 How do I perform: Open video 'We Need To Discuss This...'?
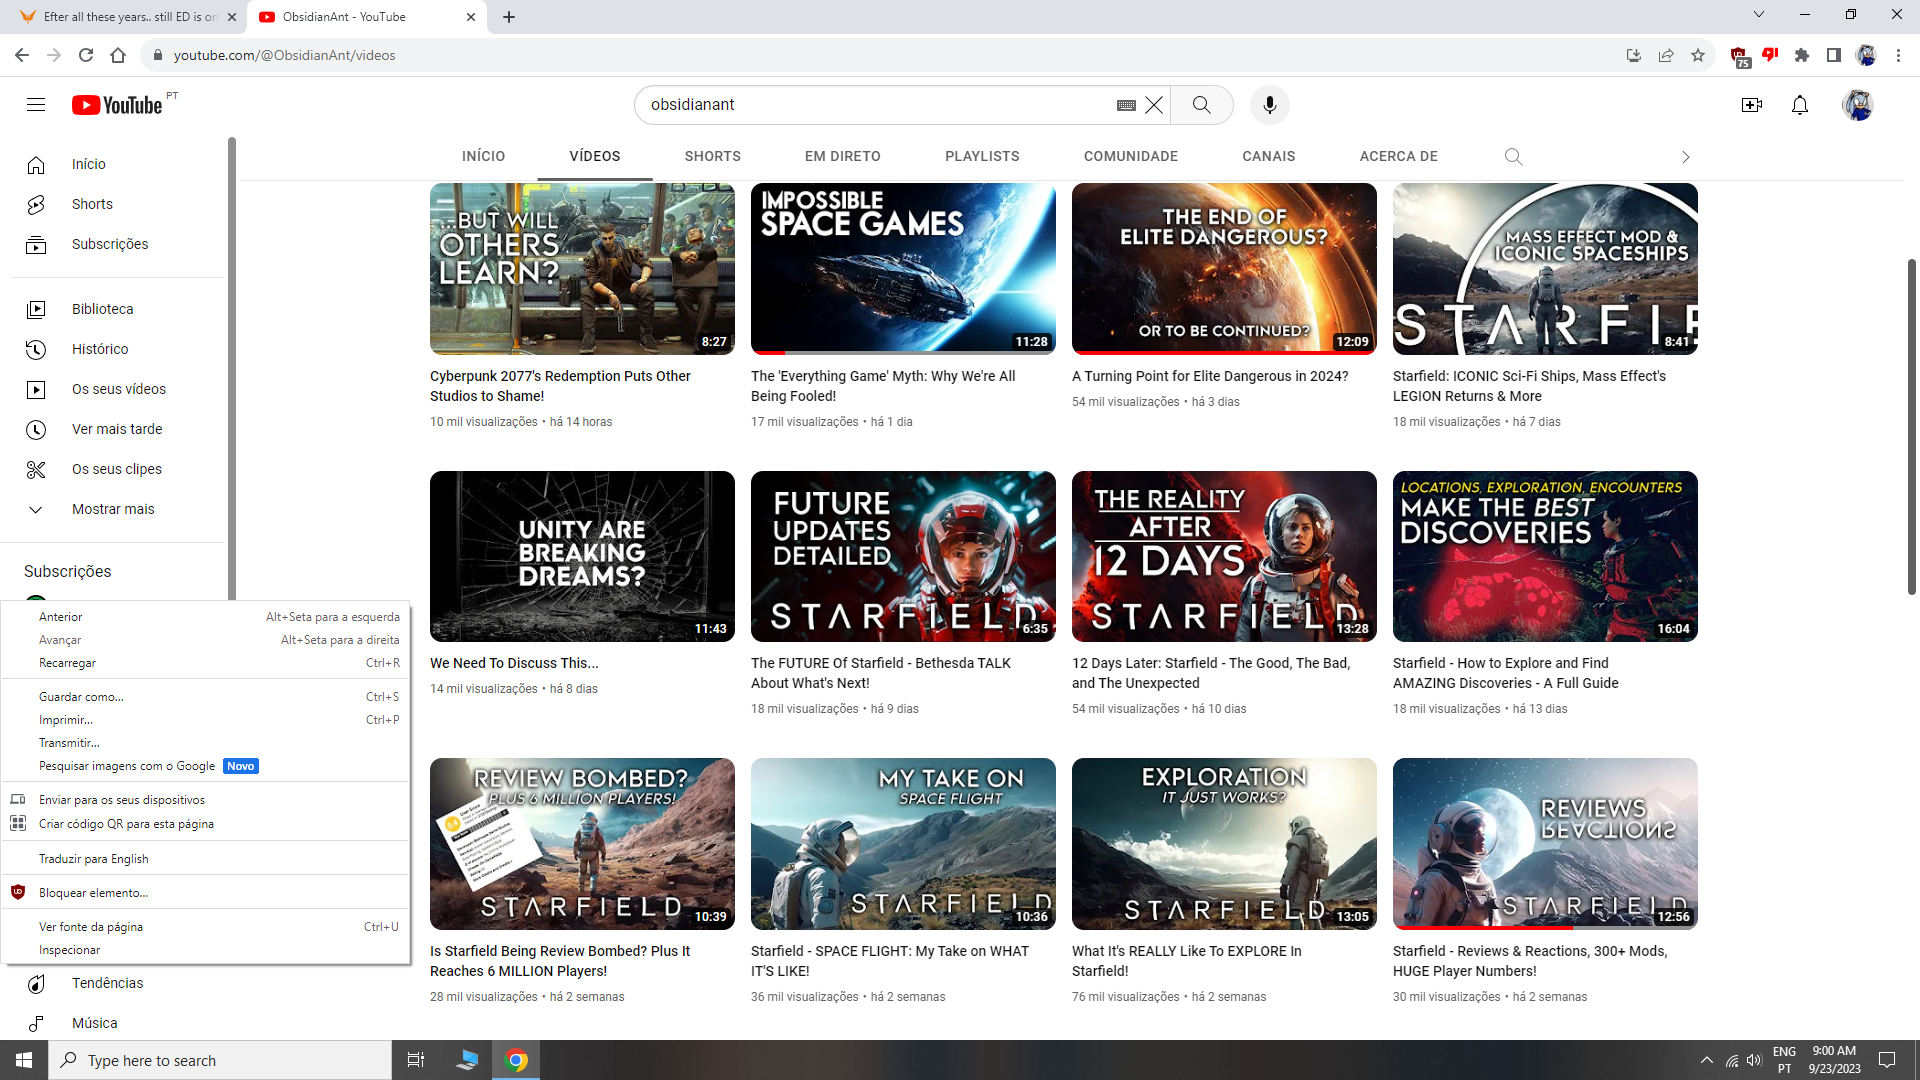pos(514,663)
